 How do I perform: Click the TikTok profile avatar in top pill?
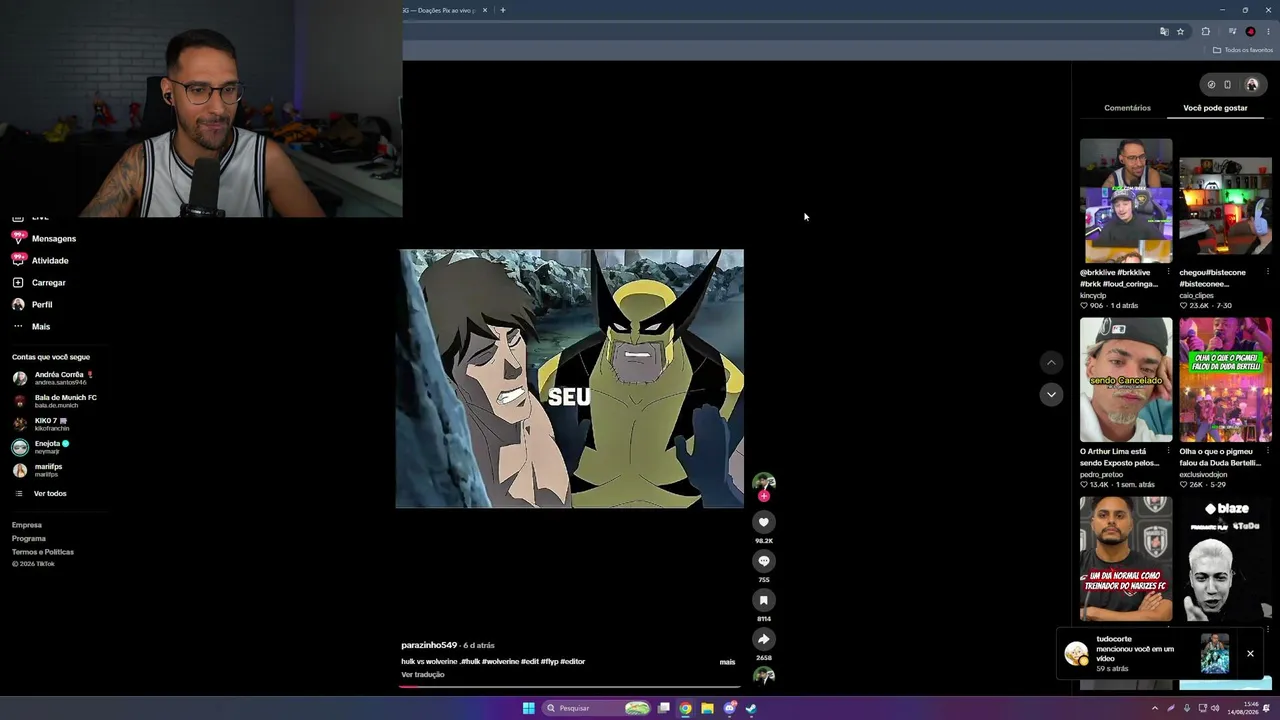pyautogui.click(x=1252, y=85)
